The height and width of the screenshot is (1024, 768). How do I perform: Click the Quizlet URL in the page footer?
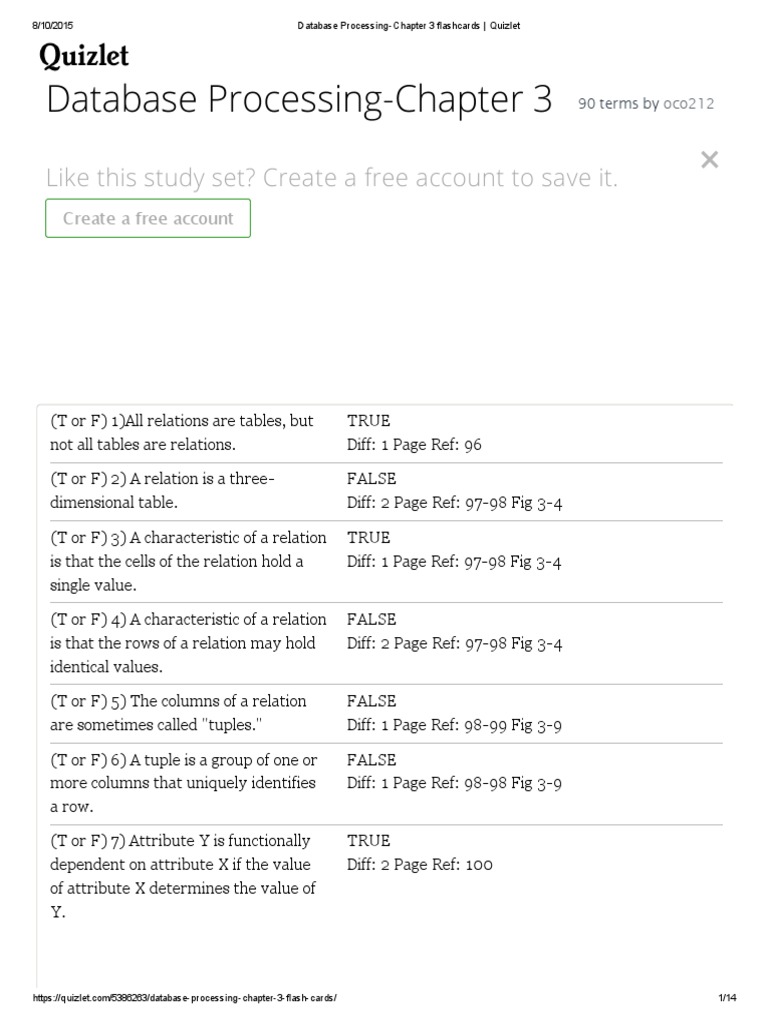click(x=184, y=998)
